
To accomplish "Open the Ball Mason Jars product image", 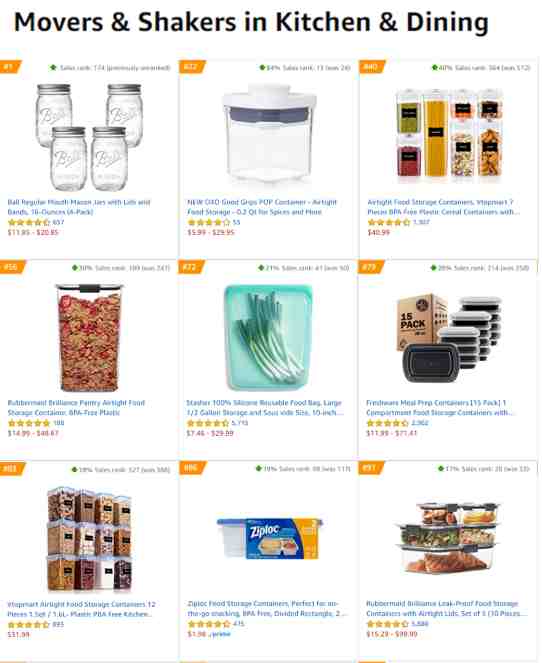I will click(89, 136).
